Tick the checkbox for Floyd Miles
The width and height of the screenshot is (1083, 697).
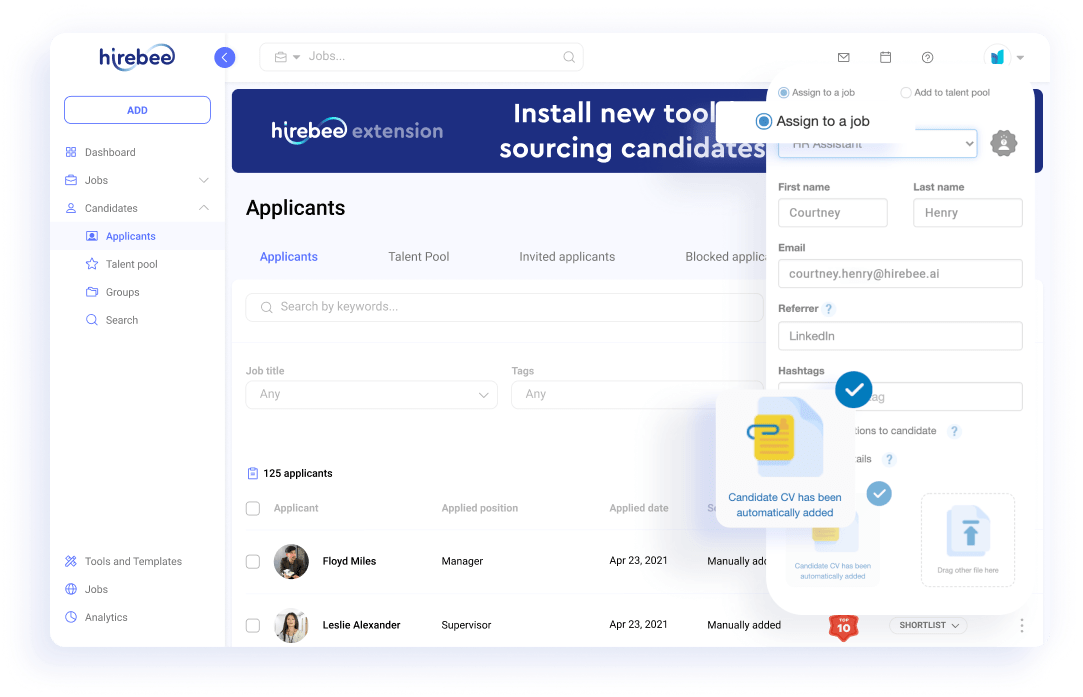[253, 562]
